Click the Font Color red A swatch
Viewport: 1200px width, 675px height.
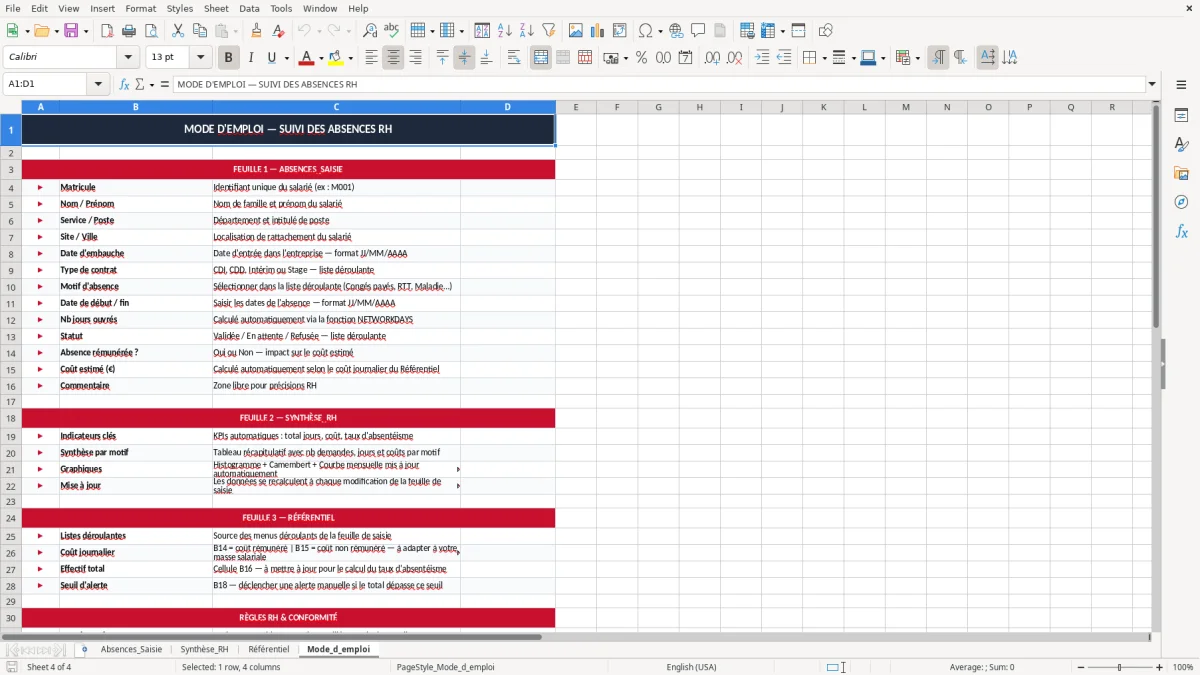307,58
